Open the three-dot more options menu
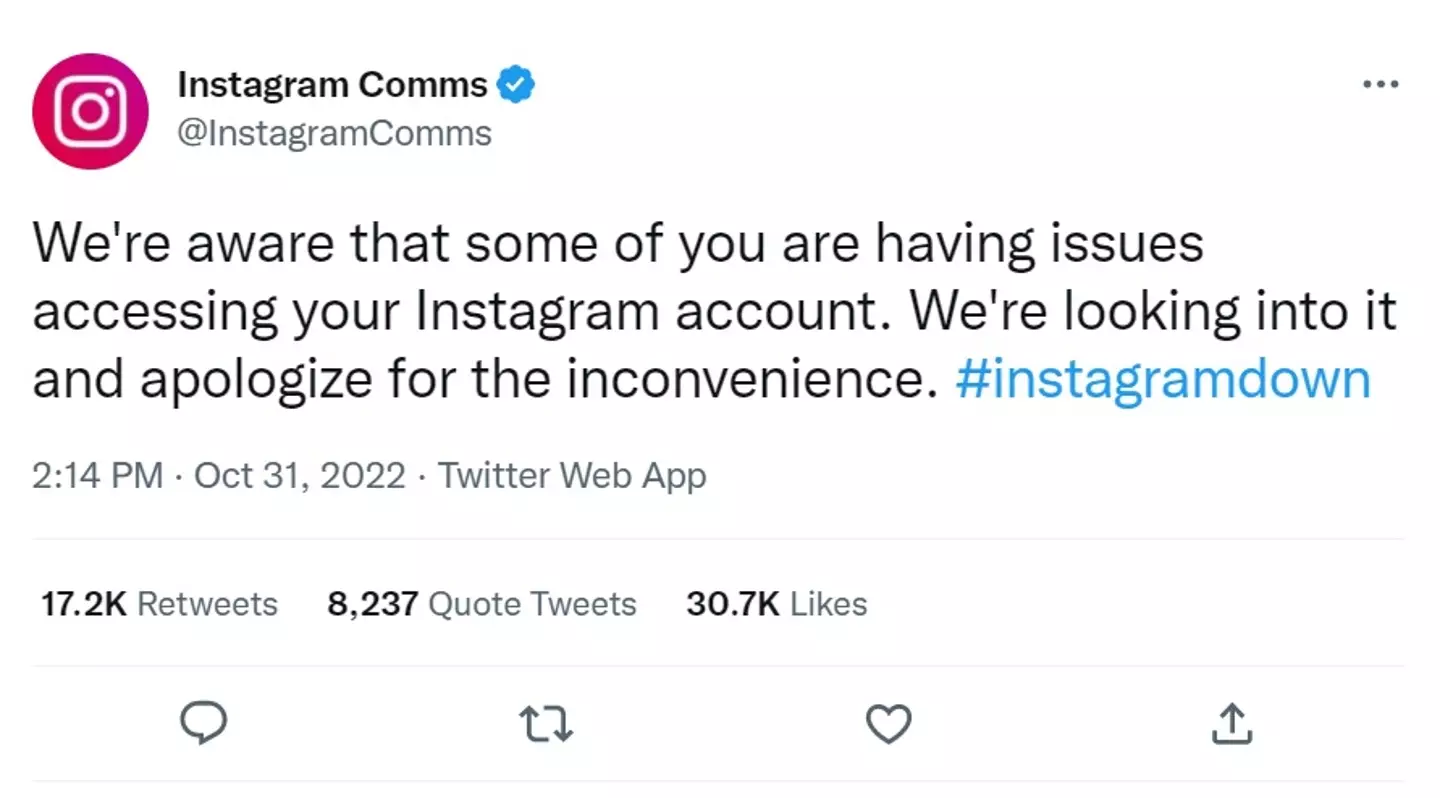1440x798 pixels. click(x=1380, y=85)
